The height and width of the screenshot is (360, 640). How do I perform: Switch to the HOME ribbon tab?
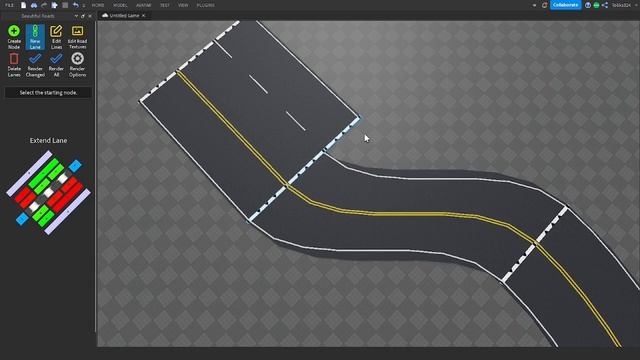click(x=98, y=5)
